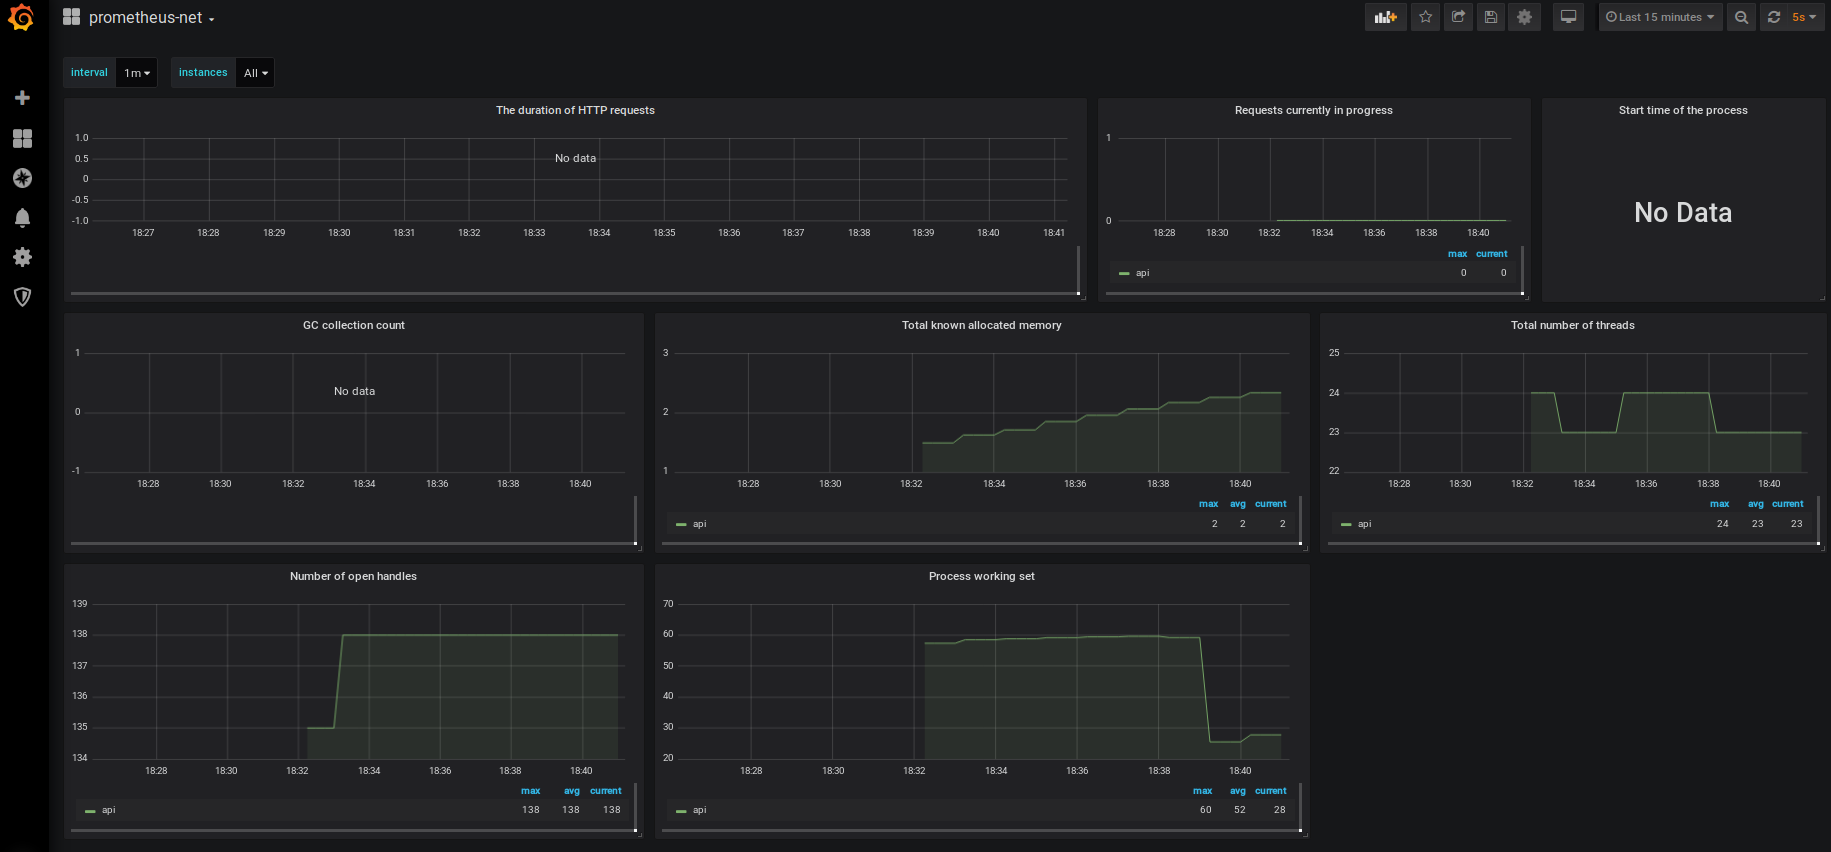Sort Requests in progress legend by current
Image resolution: width=1831 pixels, height=852 pixels.
pos(1491,254)
